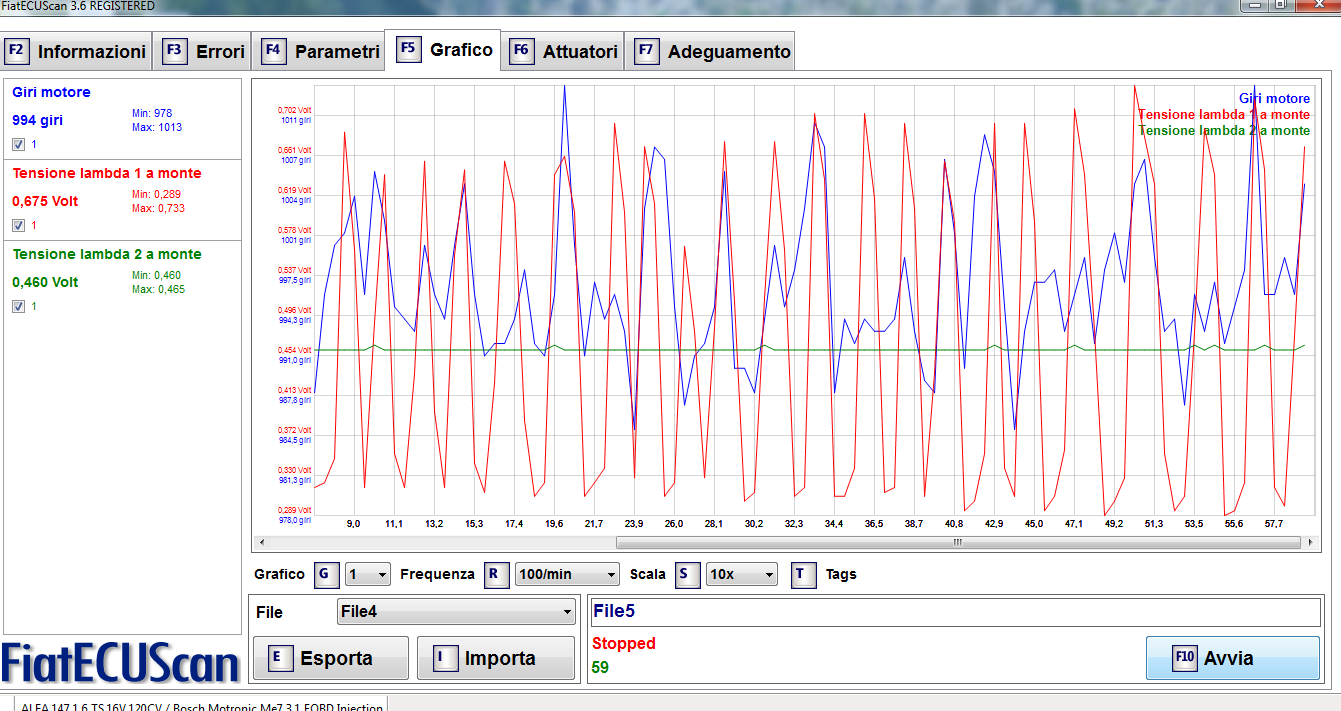The image size is (1341, 711).
Task: Click the 994 giri current value
Action: coord(38,120)
